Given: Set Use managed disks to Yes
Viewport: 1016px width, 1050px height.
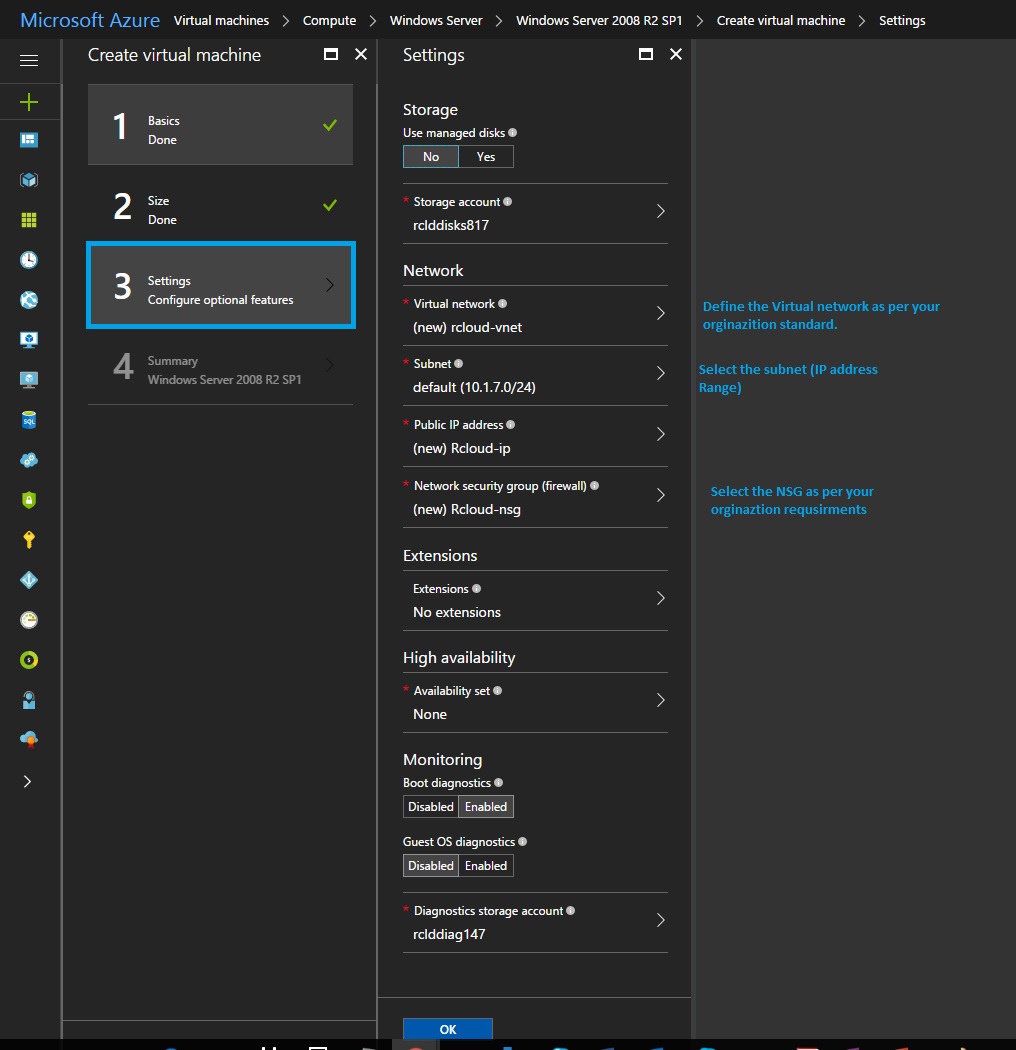Looking at the screenshot, I should click(486, 156).
